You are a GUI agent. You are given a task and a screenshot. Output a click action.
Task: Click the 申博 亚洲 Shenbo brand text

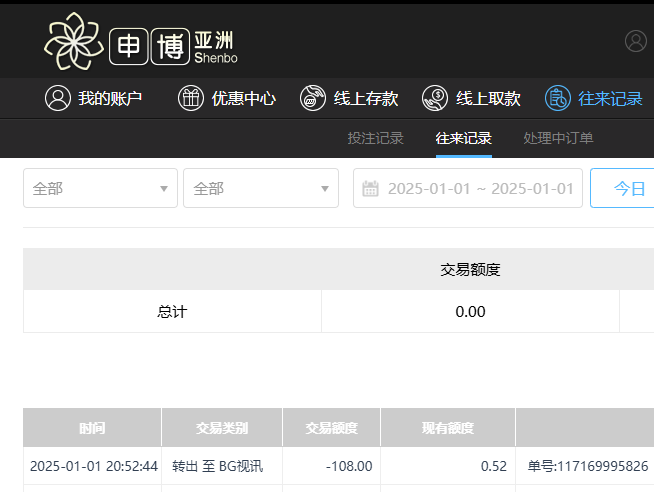pyautogui.click(x=174, y=46)
